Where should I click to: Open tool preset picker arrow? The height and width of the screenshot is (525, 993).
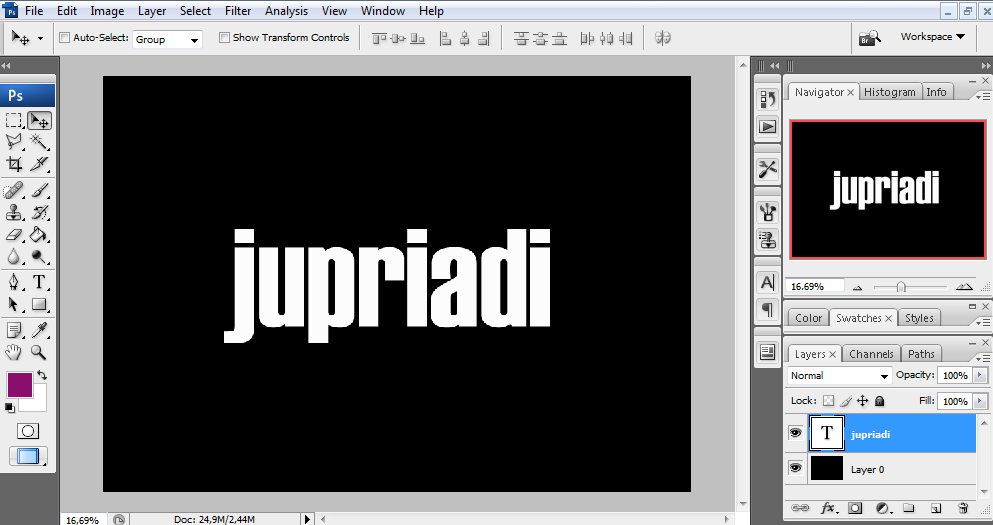point(41,38)
